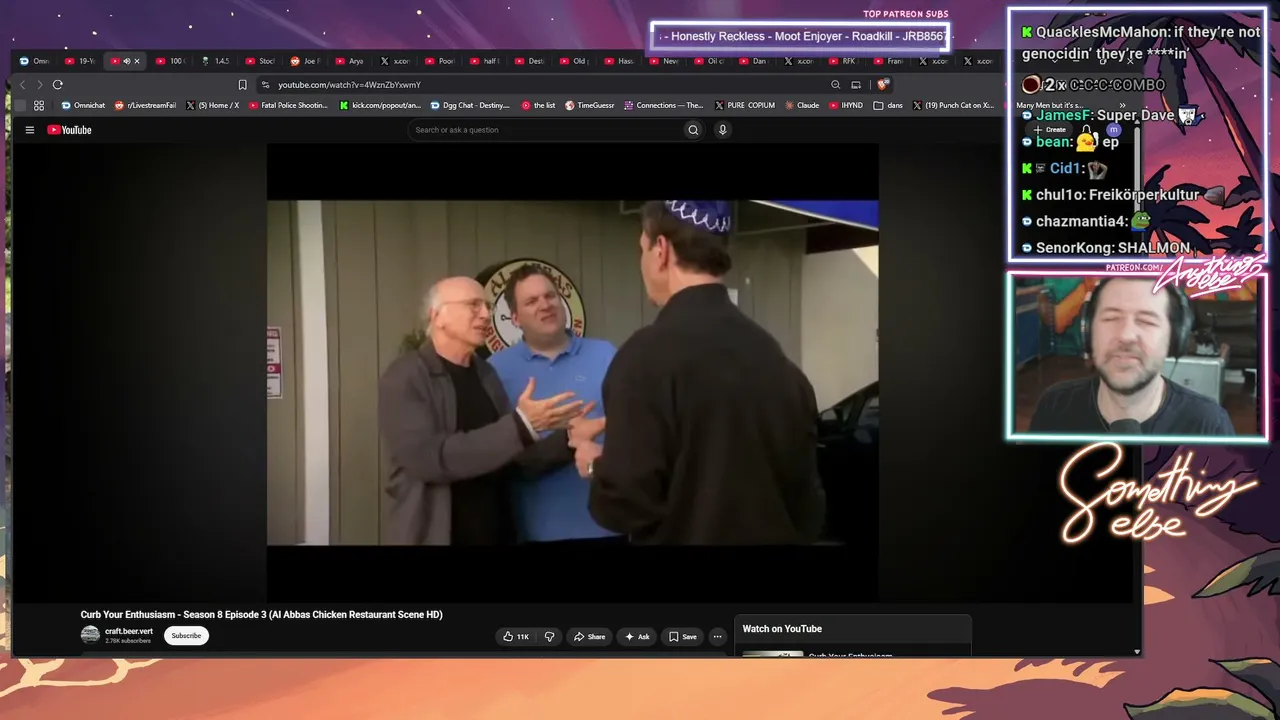
Task: Open the Omnichat bookmark
Action: point(83,105)
